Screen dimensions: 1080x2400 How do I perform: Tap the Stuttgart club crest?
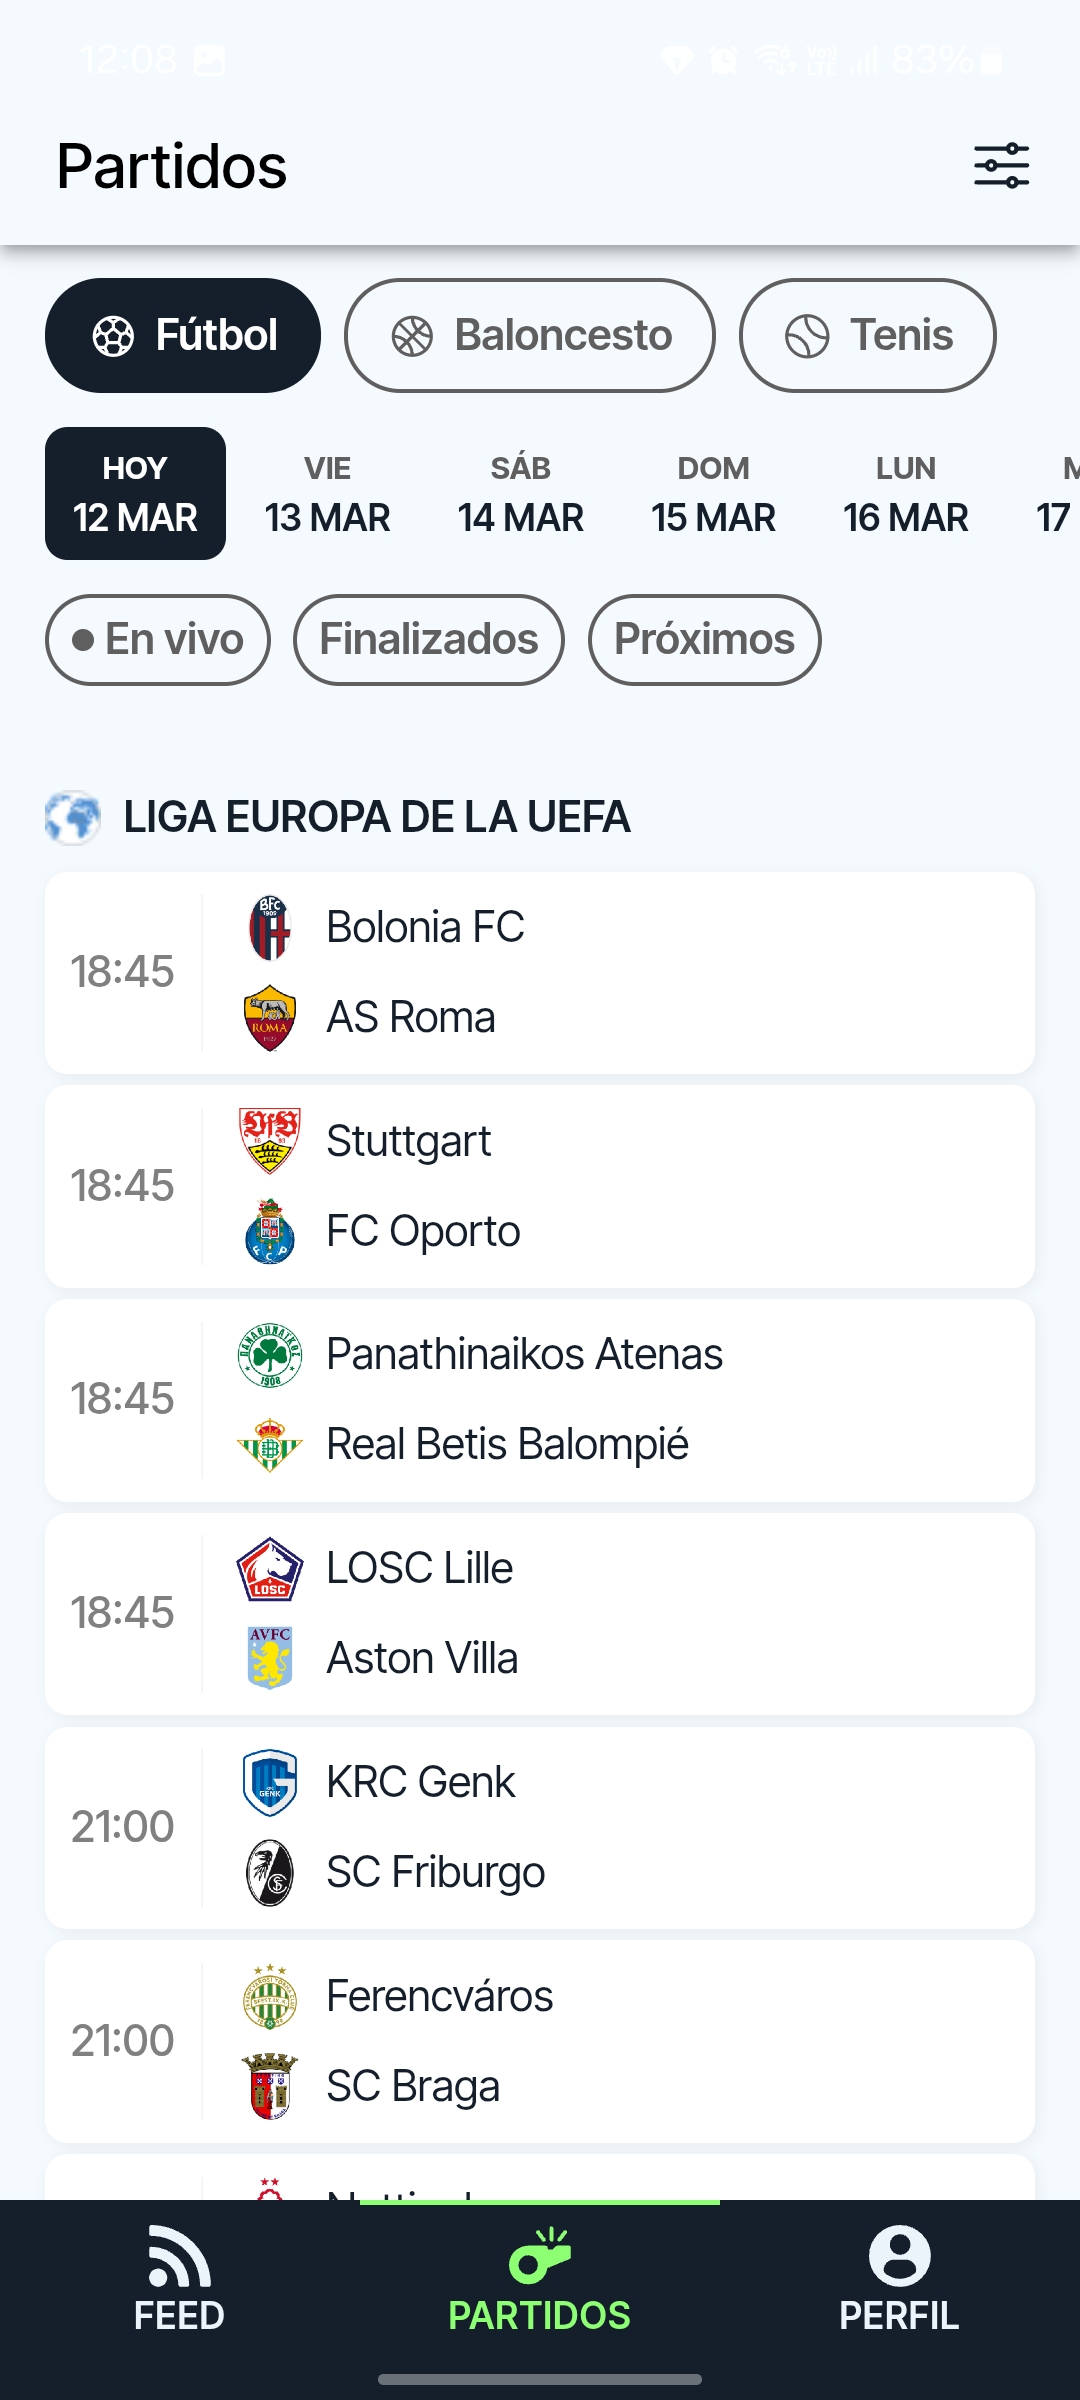[x=270, y=1141]
